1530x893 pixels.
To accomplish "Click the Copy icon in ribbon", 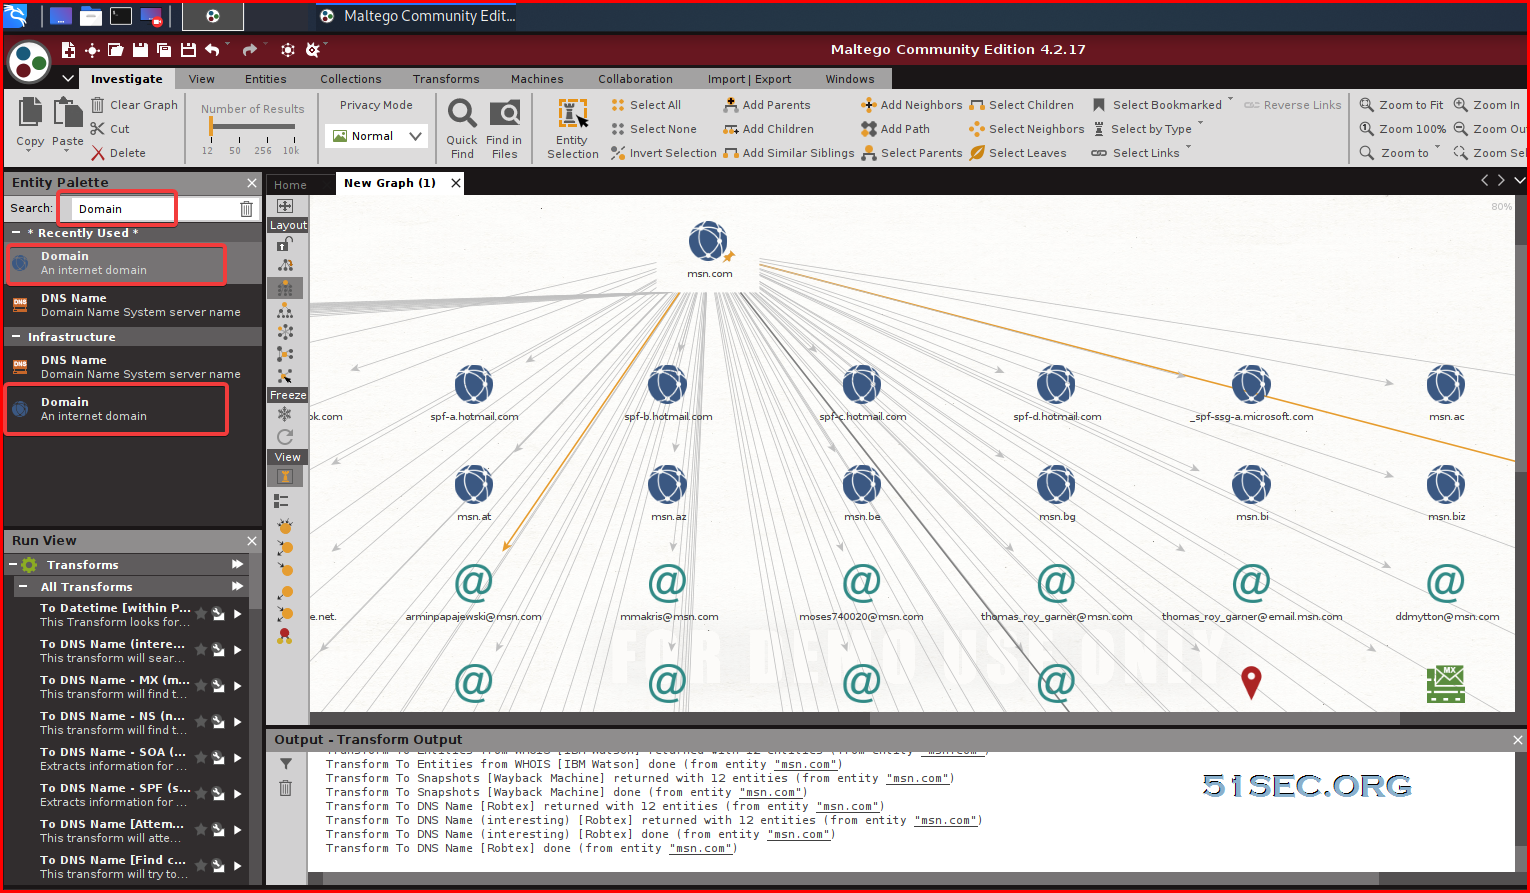I will point(30,113).
